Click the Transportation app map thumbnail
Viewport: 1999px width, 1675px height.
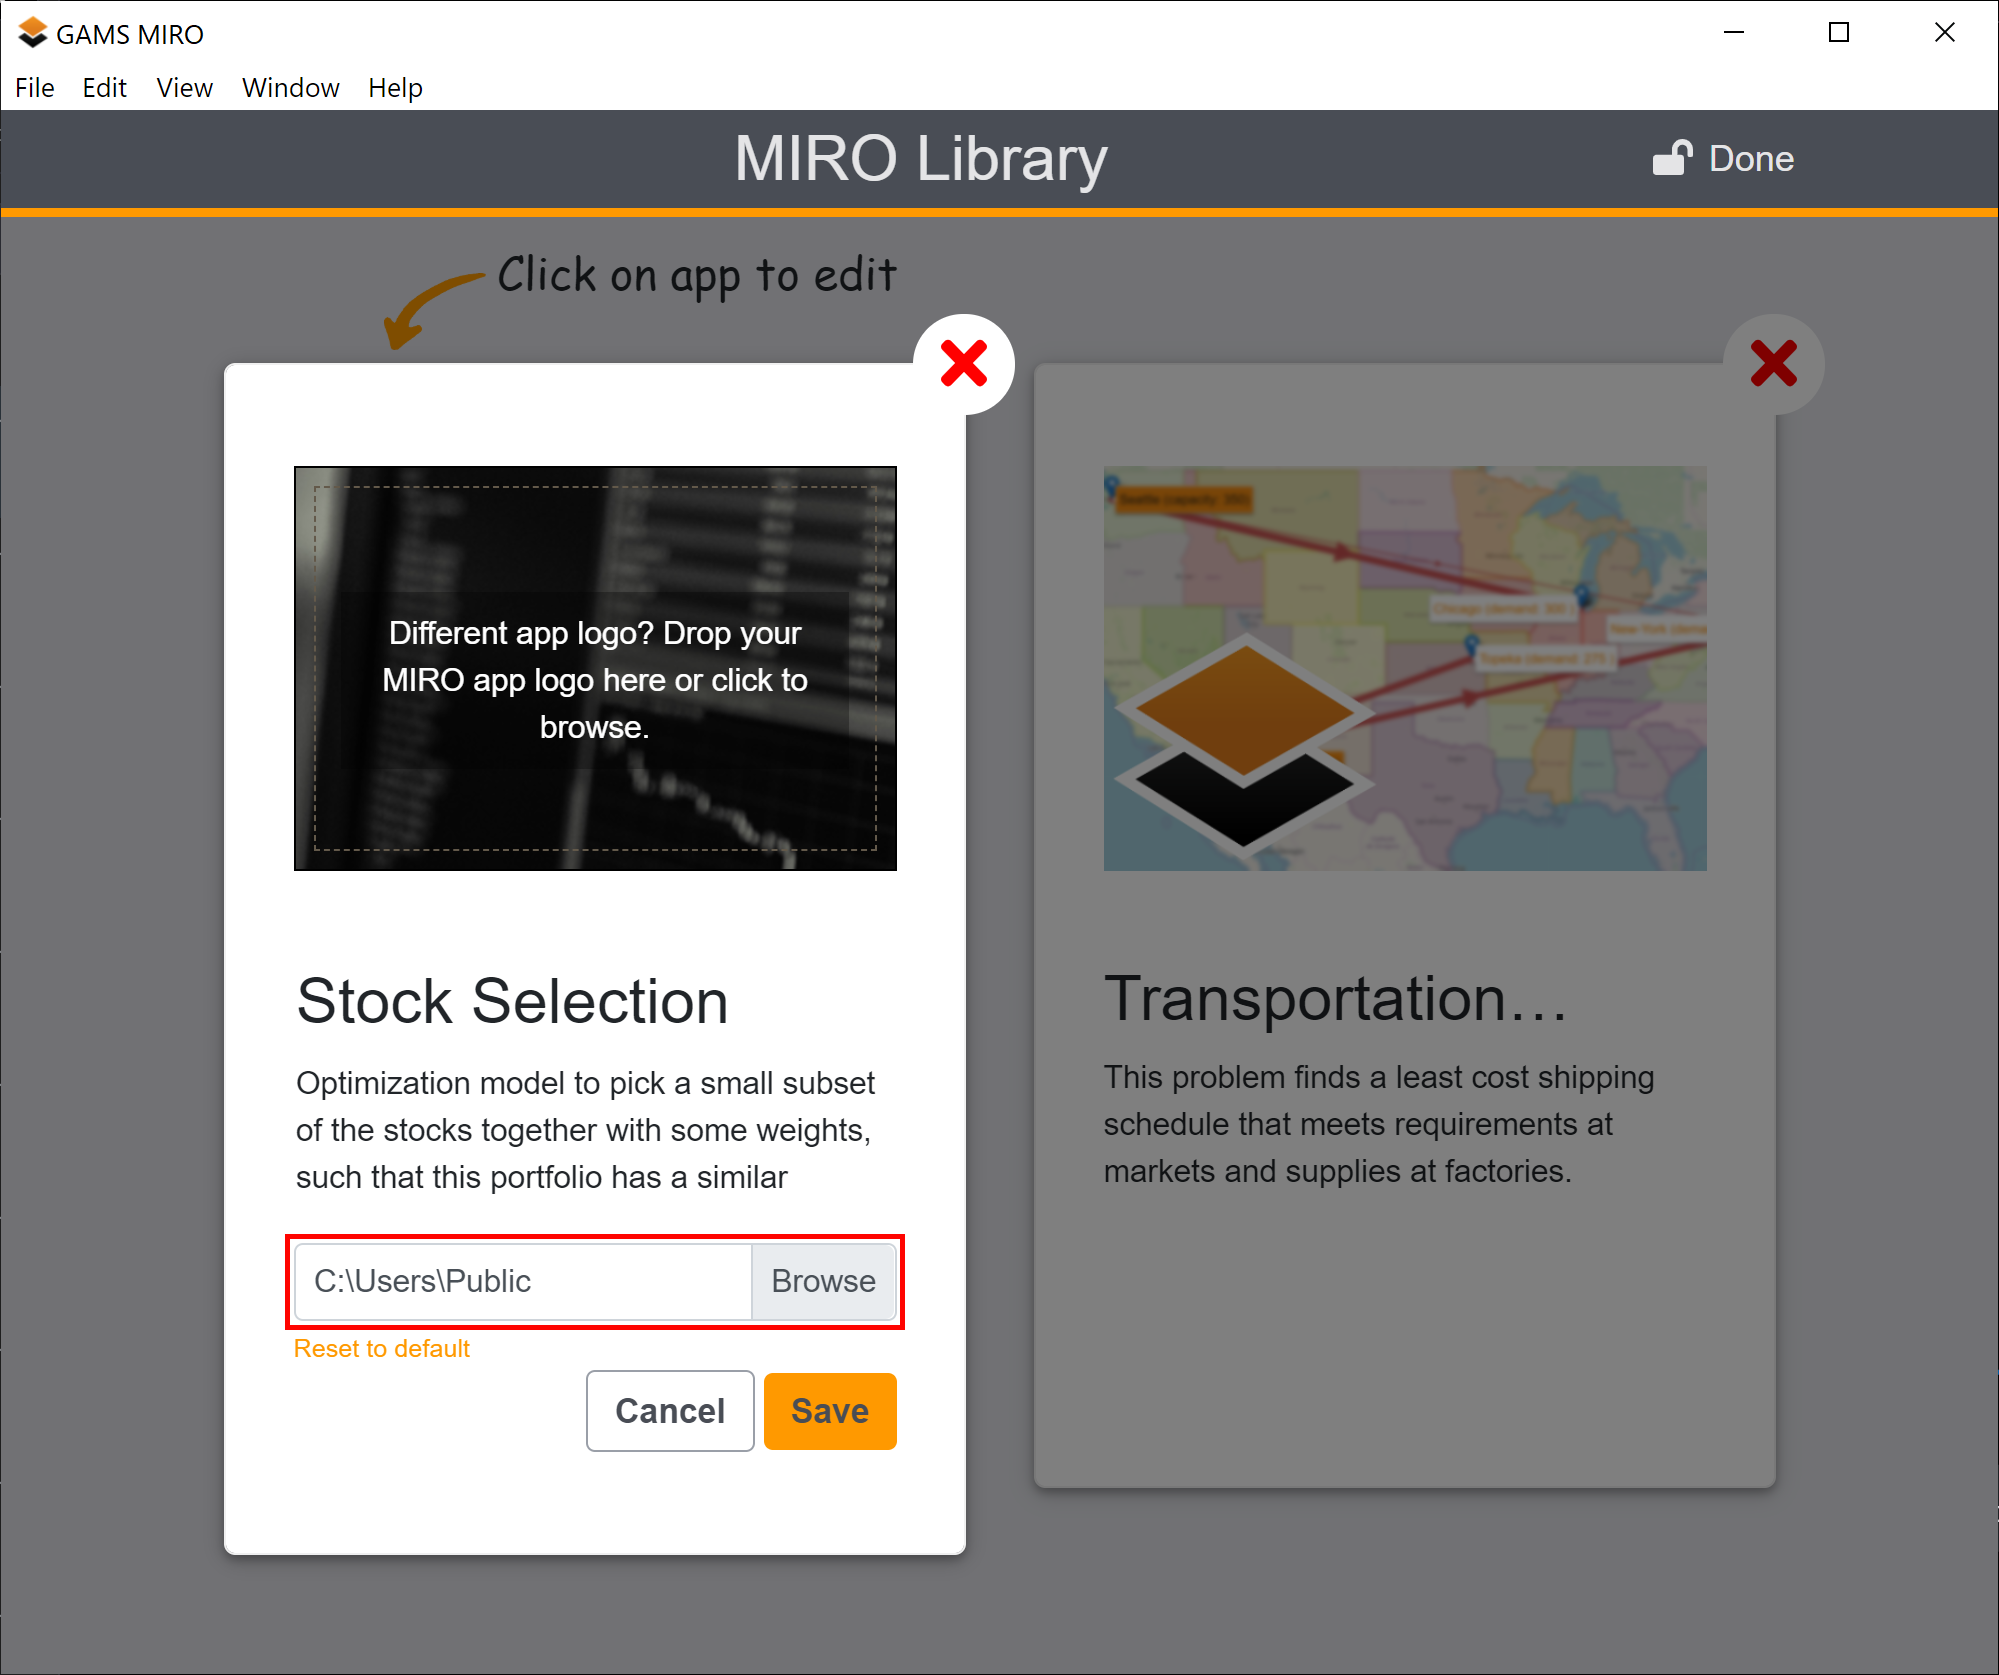1405,668
